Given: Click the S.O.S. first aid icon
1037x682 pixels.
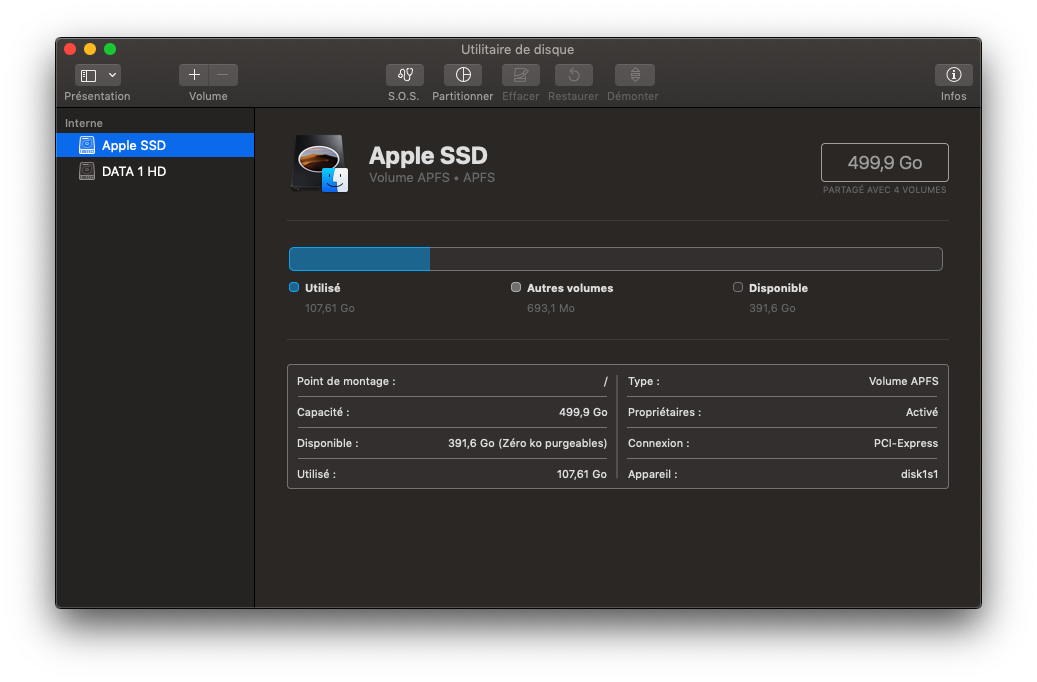Looking at the screenshot, I should [404, 75].
